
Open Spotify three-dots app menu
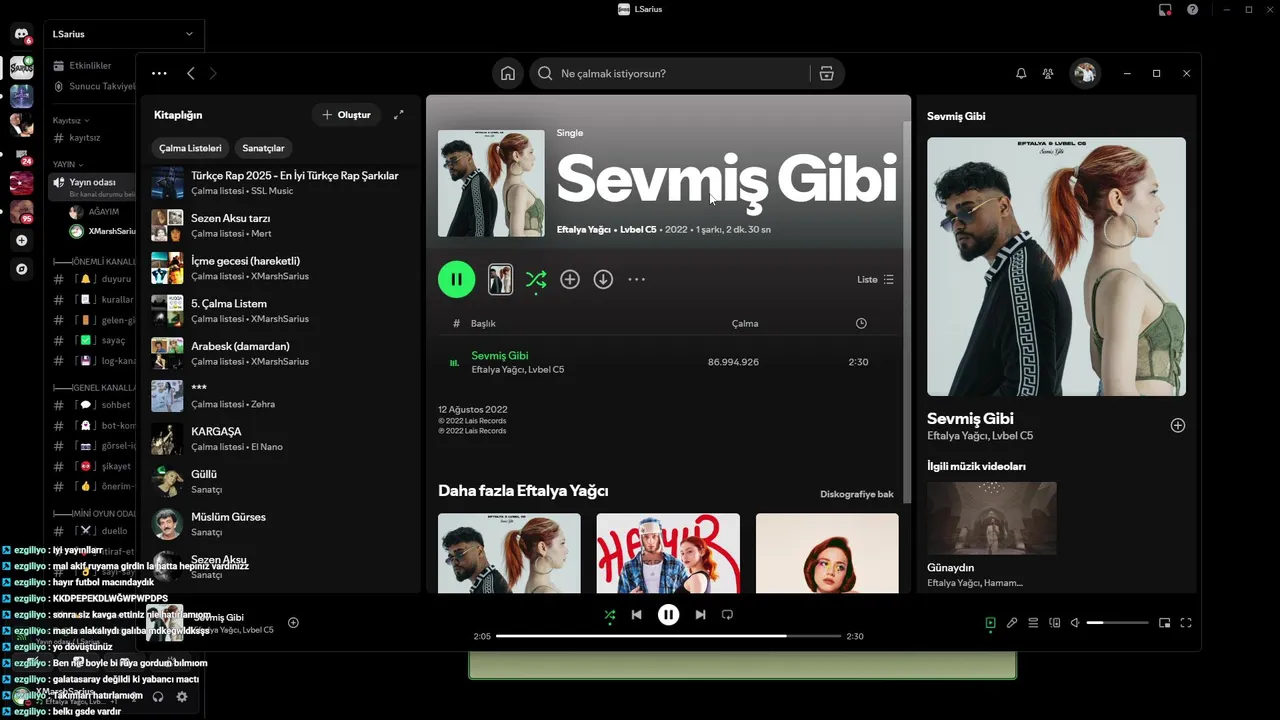pos(159,73)
